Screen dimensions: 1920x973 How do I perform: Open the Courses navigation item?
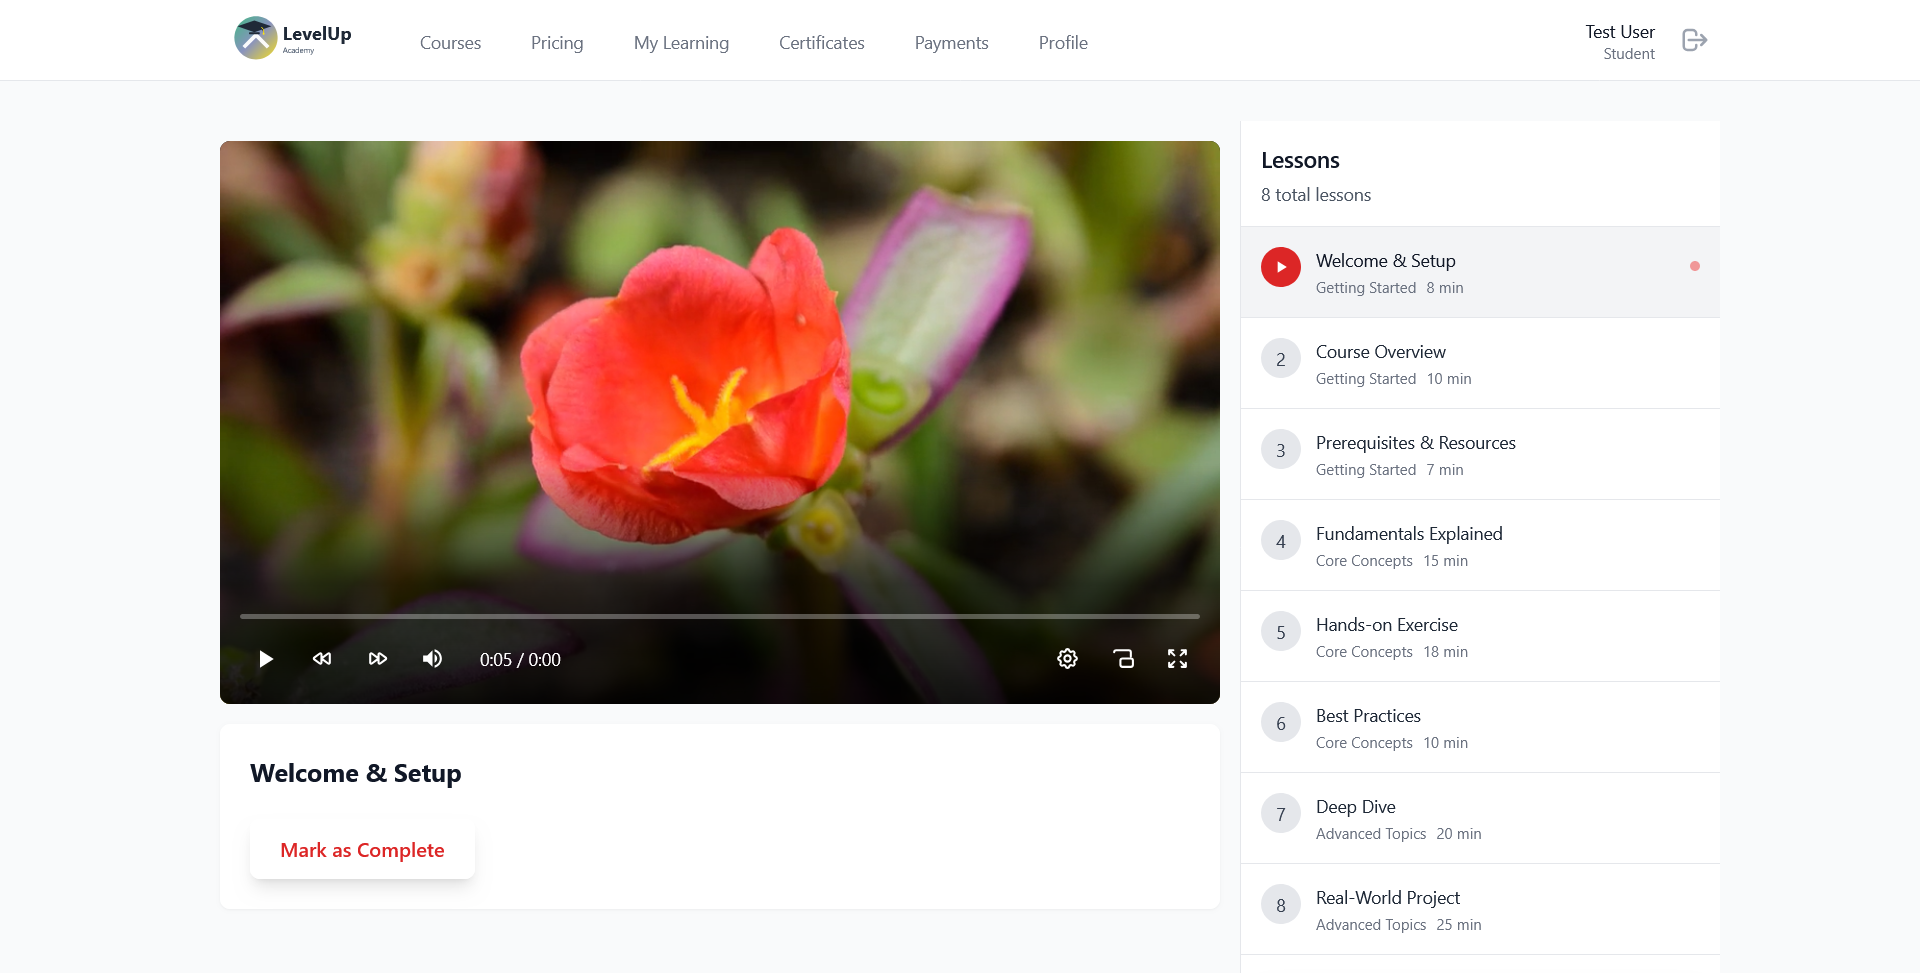450,43
